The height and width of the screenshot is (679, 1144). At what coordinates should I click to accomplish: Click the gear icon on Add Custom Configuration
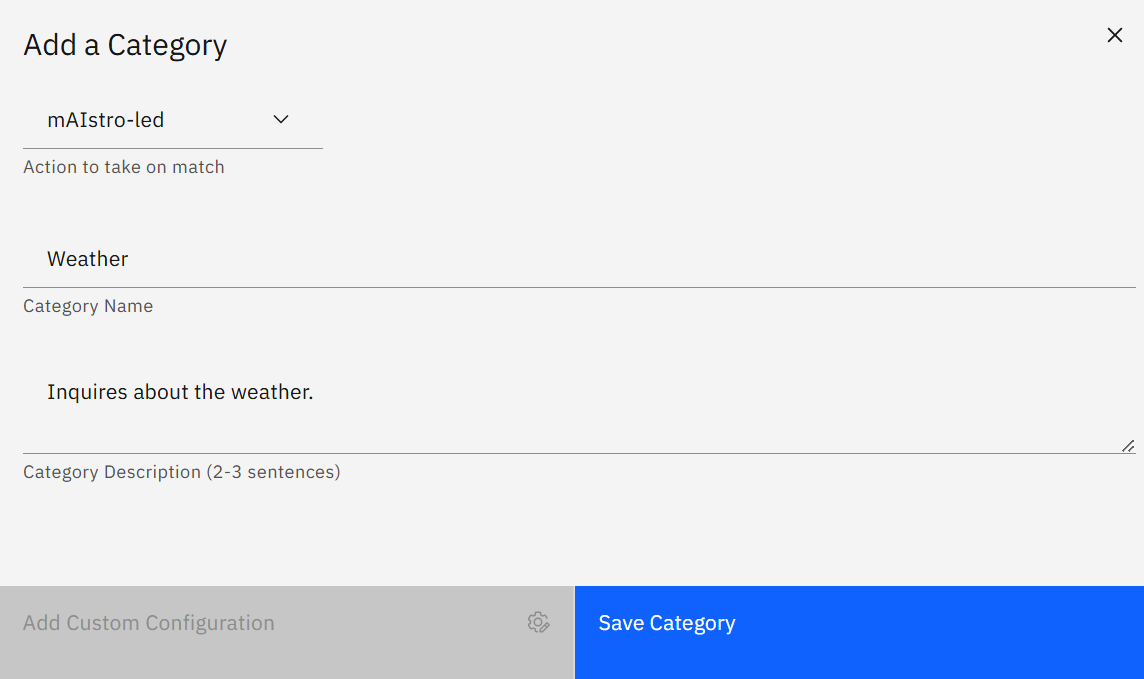pyautogui.click(x=538, y=622)
